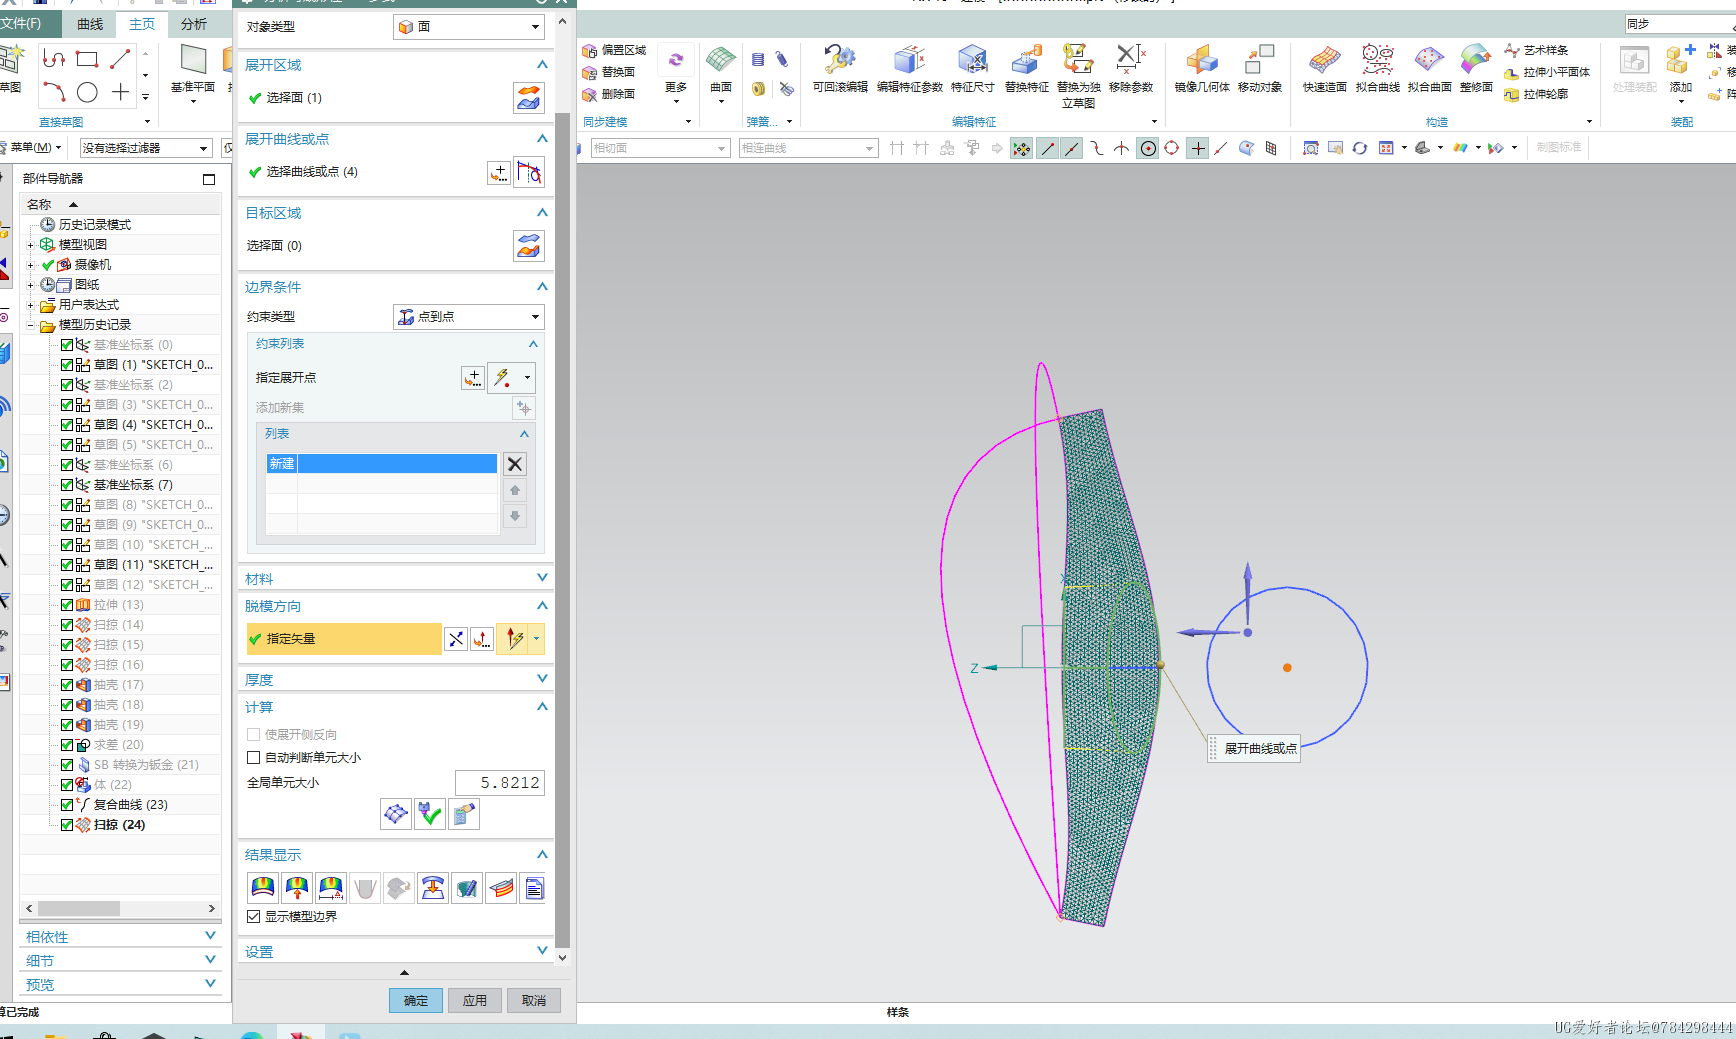
Task: Select the circle sketch tool
Action: coord(88,93)
